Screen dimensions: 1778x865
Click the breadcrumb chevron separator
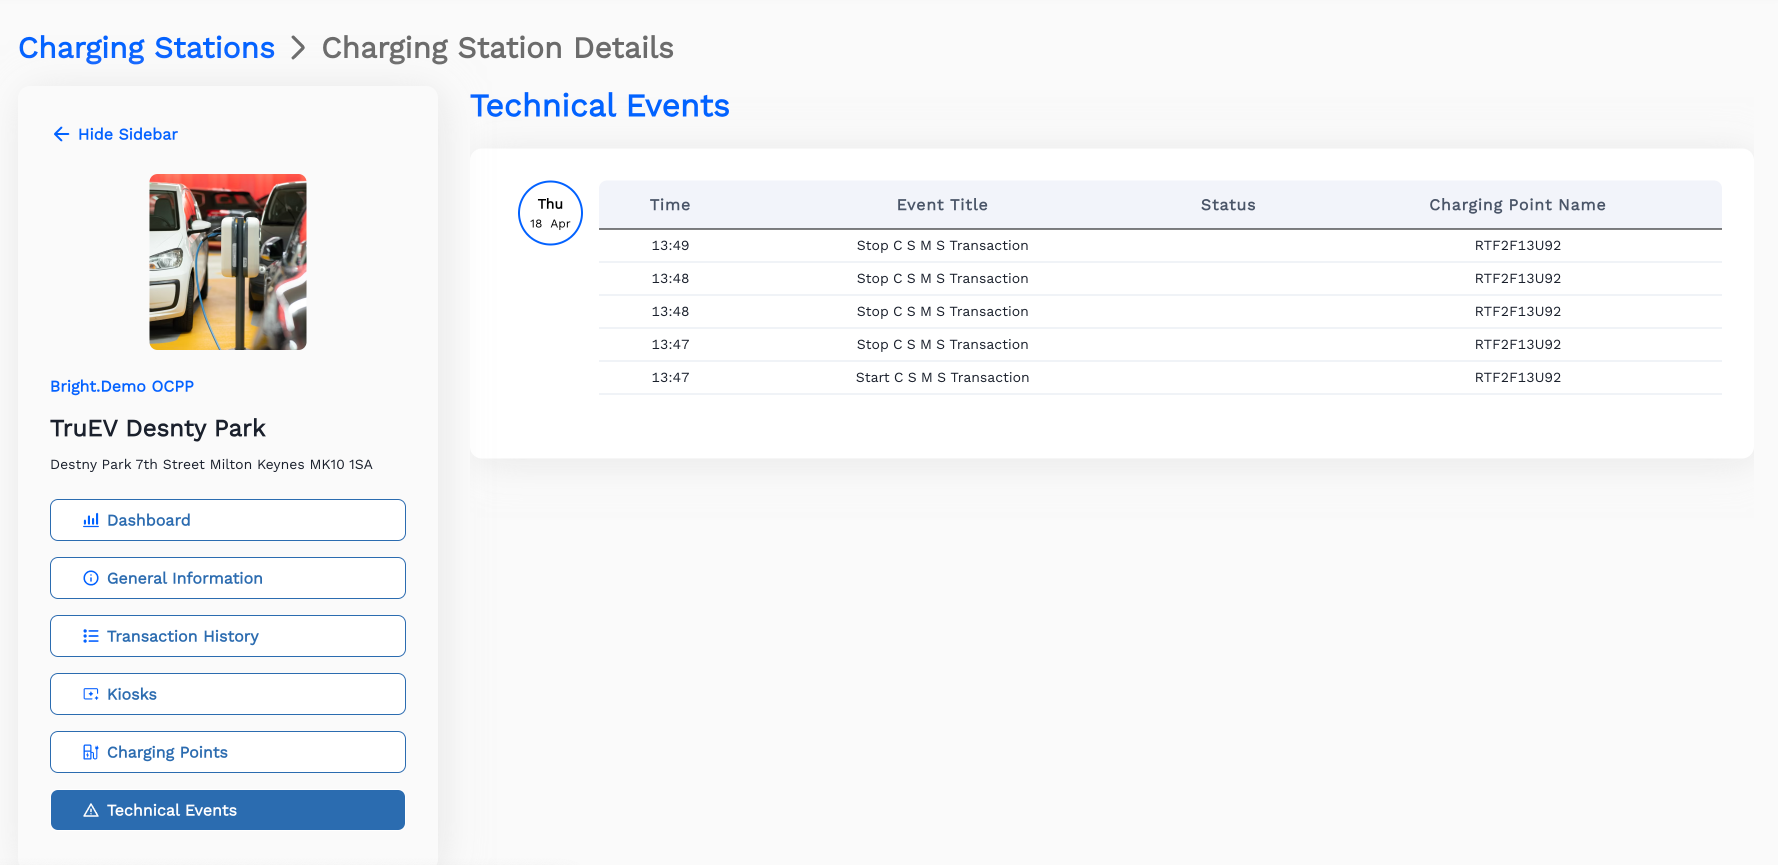[x=298, y=48]
